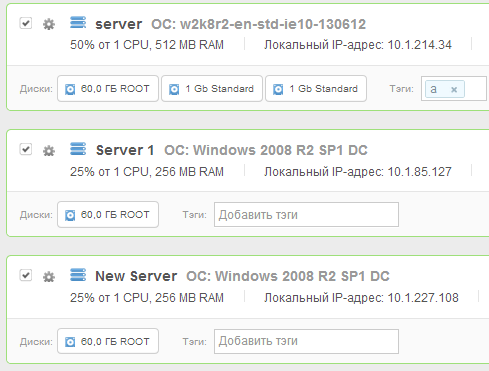489x371 pixels.
Task: Open 60,0 ГБ ROOT disk of Server 1
Action: (108, 215)
